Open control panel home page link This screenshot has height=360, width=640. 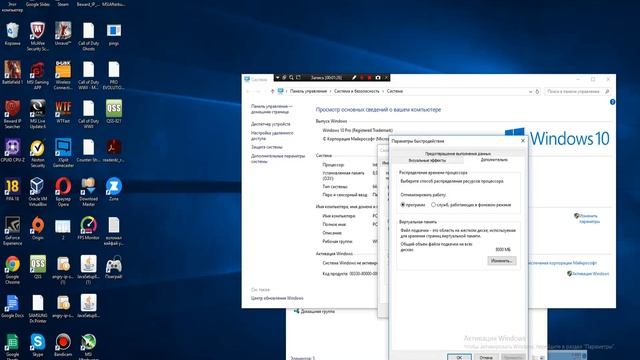click(x=271, y=109)
